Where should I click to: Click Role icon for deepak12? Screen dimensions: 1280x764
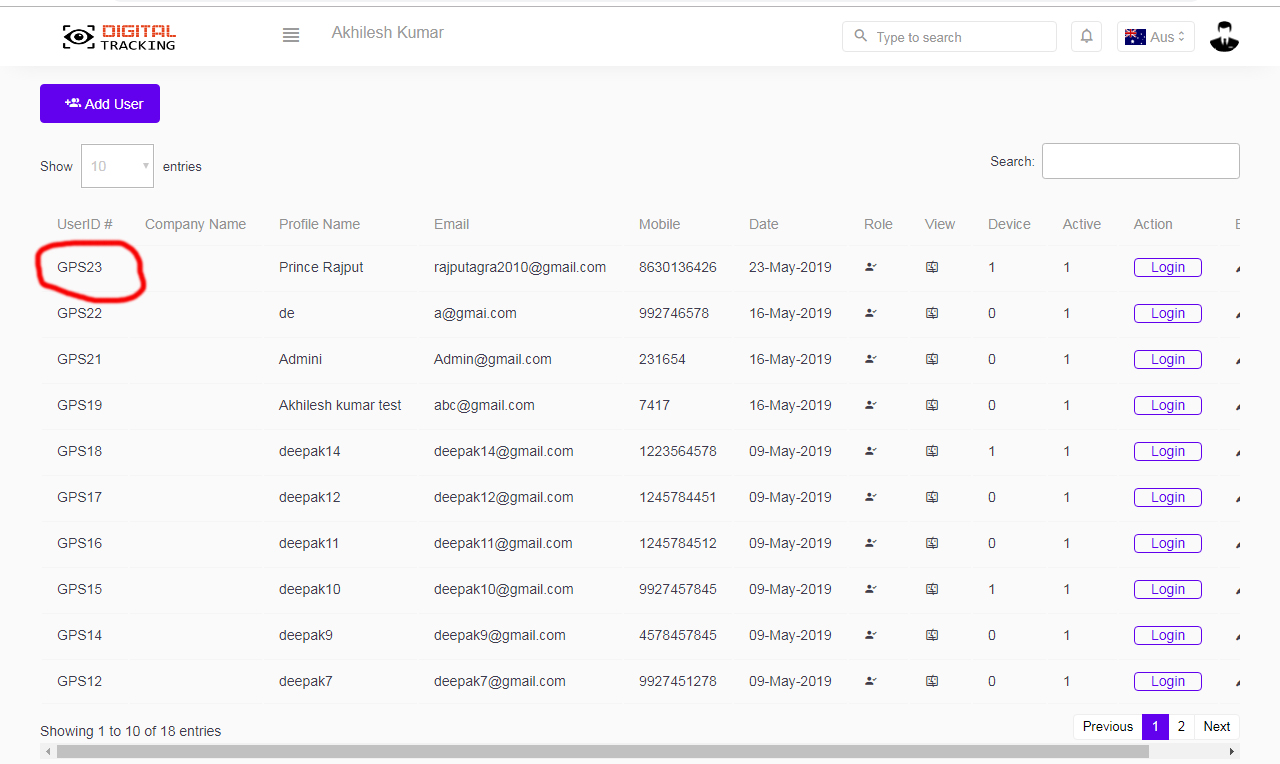(871, 497)
